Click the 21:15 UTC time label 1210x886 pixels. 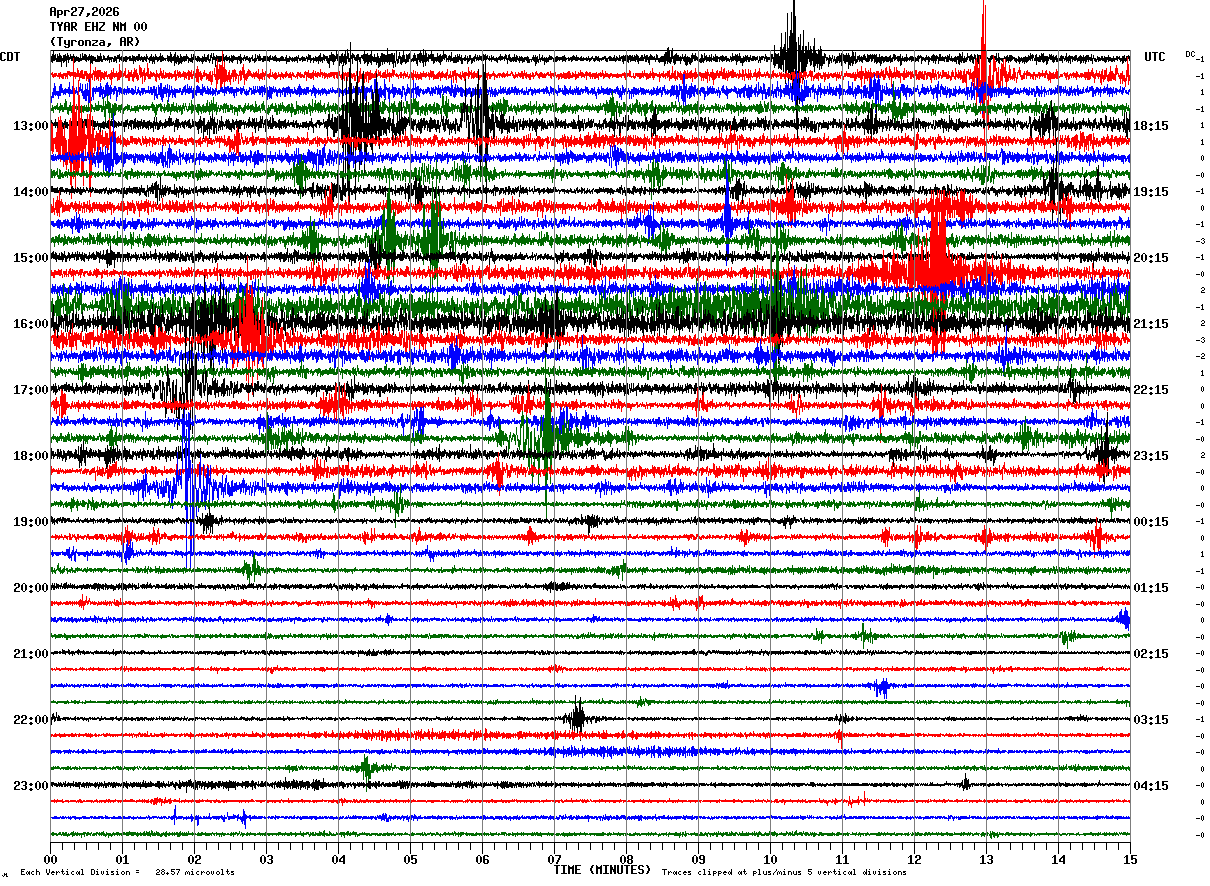coord(1151,324)
